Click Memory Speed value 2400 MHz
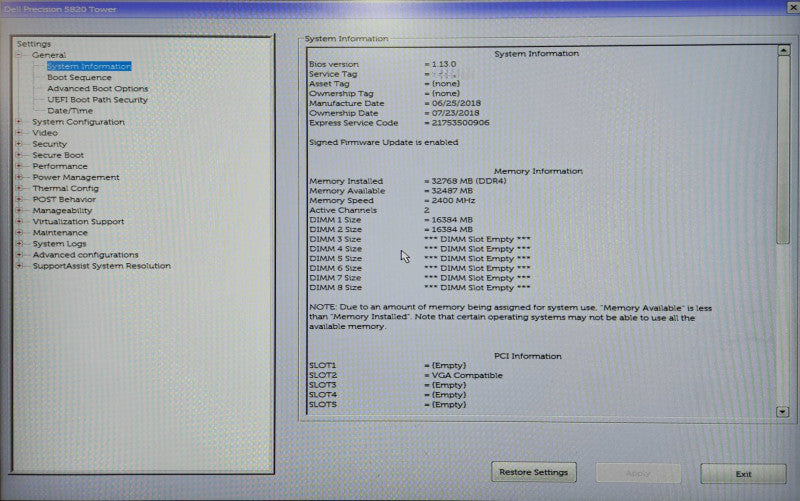 [x=453, y=201]
